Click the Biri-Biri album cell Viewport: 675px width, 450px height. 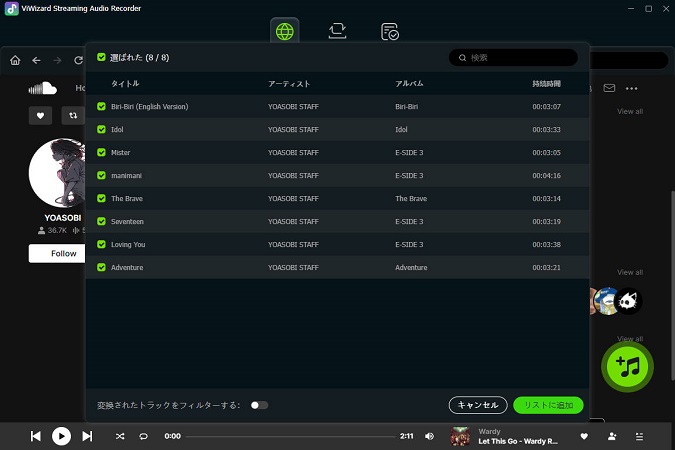point(406,106)
